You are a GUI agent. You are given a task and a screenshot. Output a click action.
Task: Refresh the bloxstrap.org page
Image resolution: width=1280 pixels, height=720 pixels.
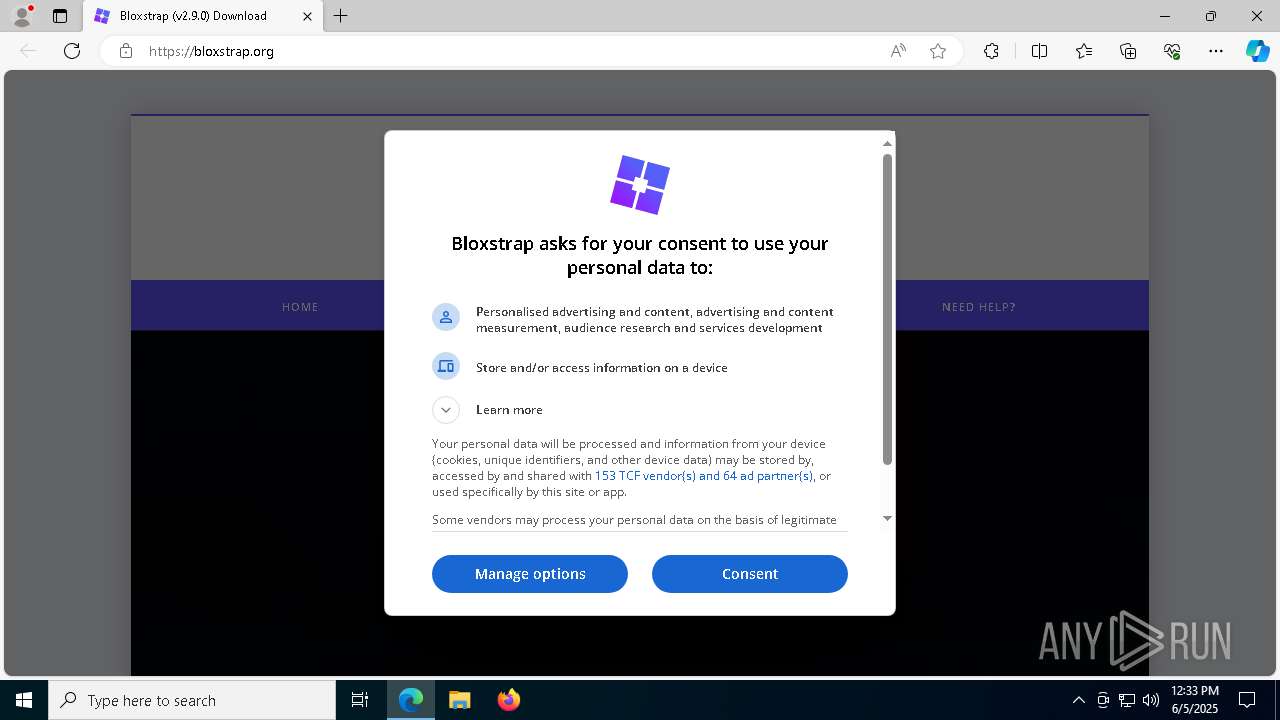tap(72, 51)
